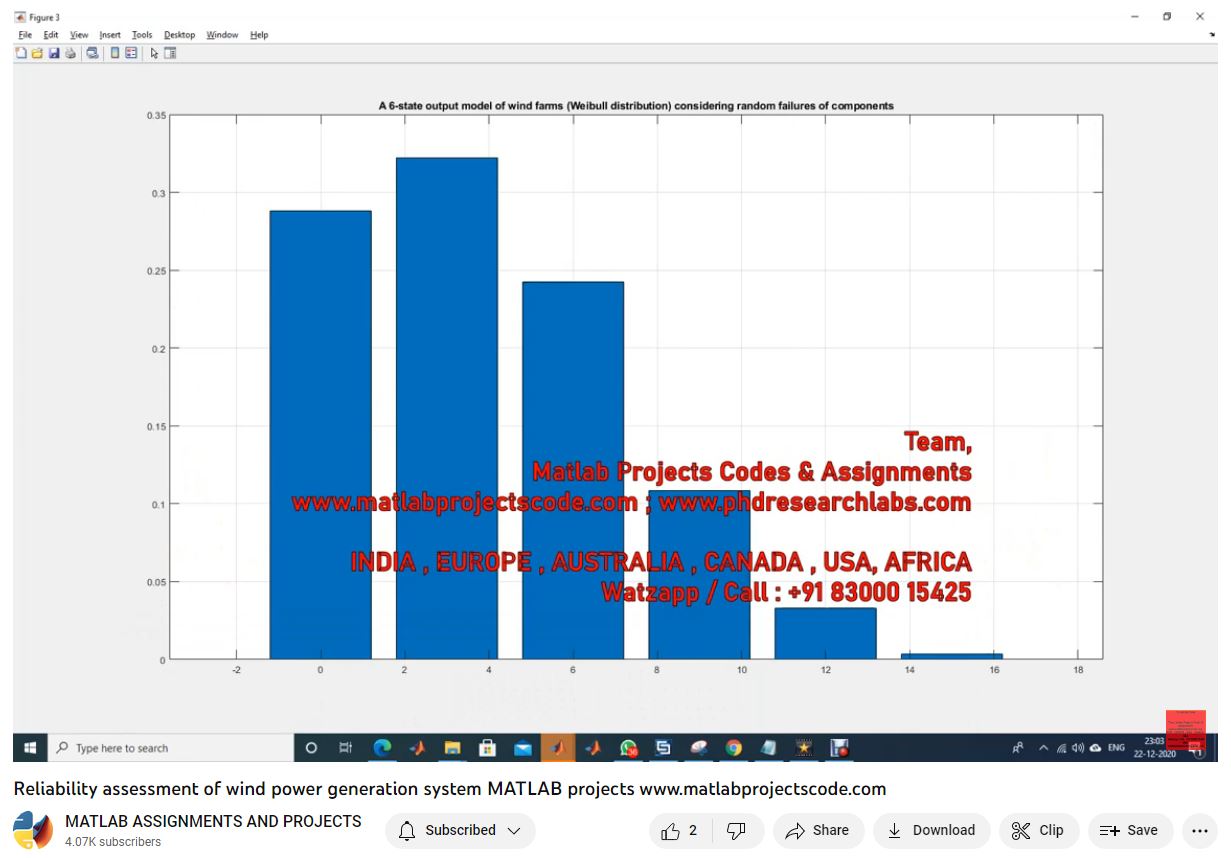Open the Desktop menu
The height and width of the screenshot is (858, 1231).
tap(180, 35)
